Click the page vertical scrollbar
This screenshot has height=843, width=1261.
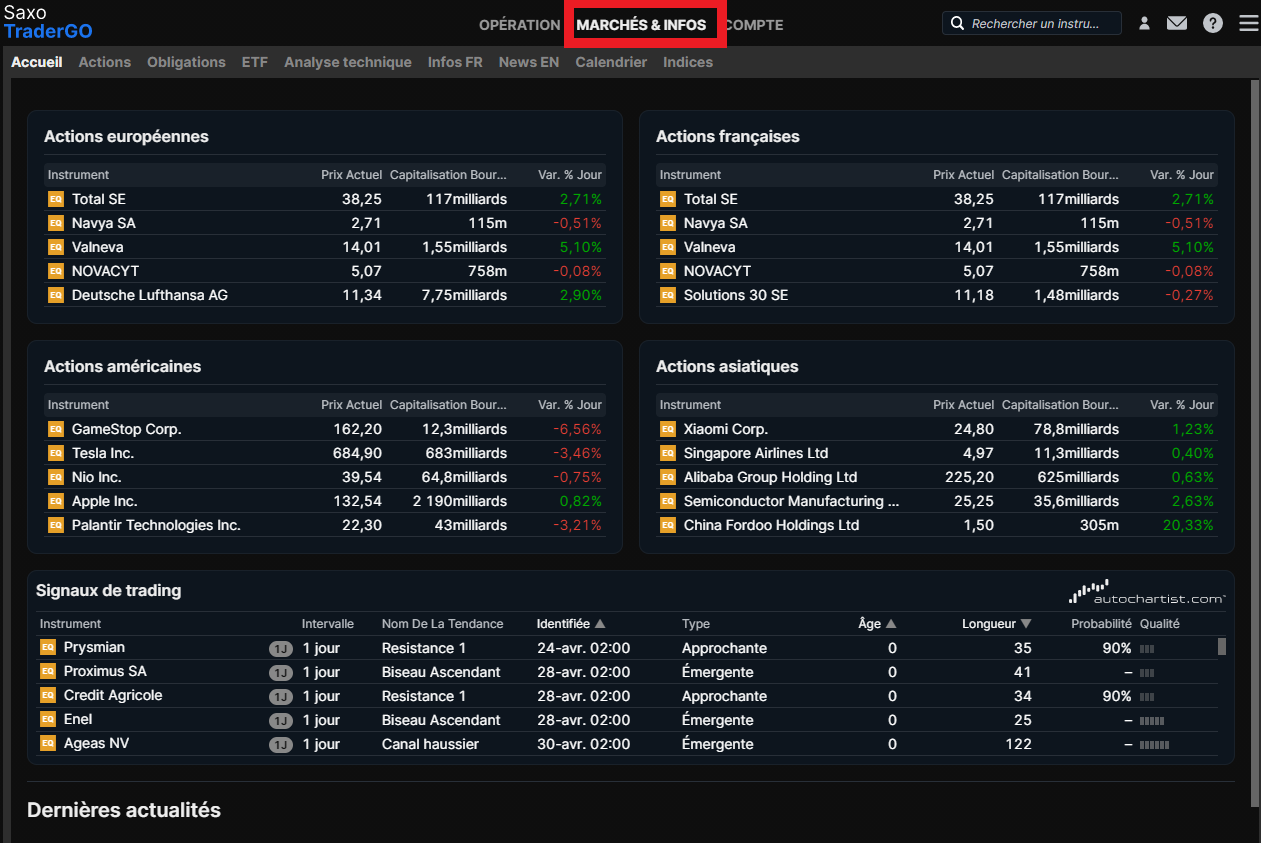pyautogui.click(x=1255, y=443)
